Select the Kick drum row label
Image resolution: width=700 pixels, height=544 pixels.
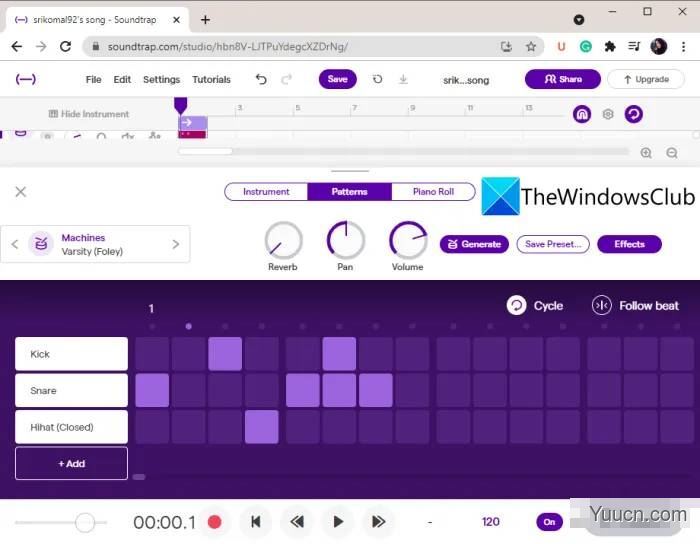pyautogui.click(x=71, y=354)
